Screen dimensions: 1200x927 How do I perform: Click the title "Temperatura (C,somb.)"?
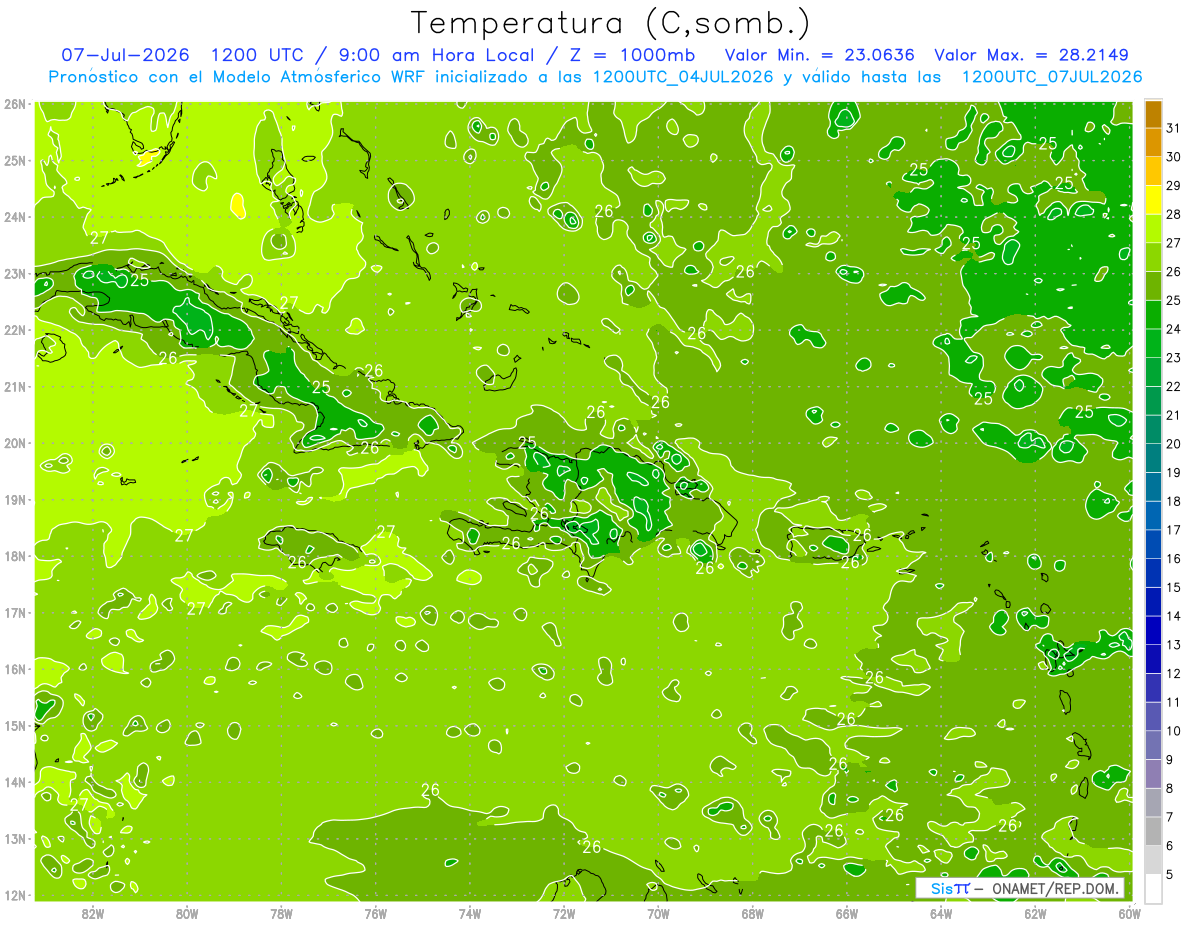coord(611,24)
